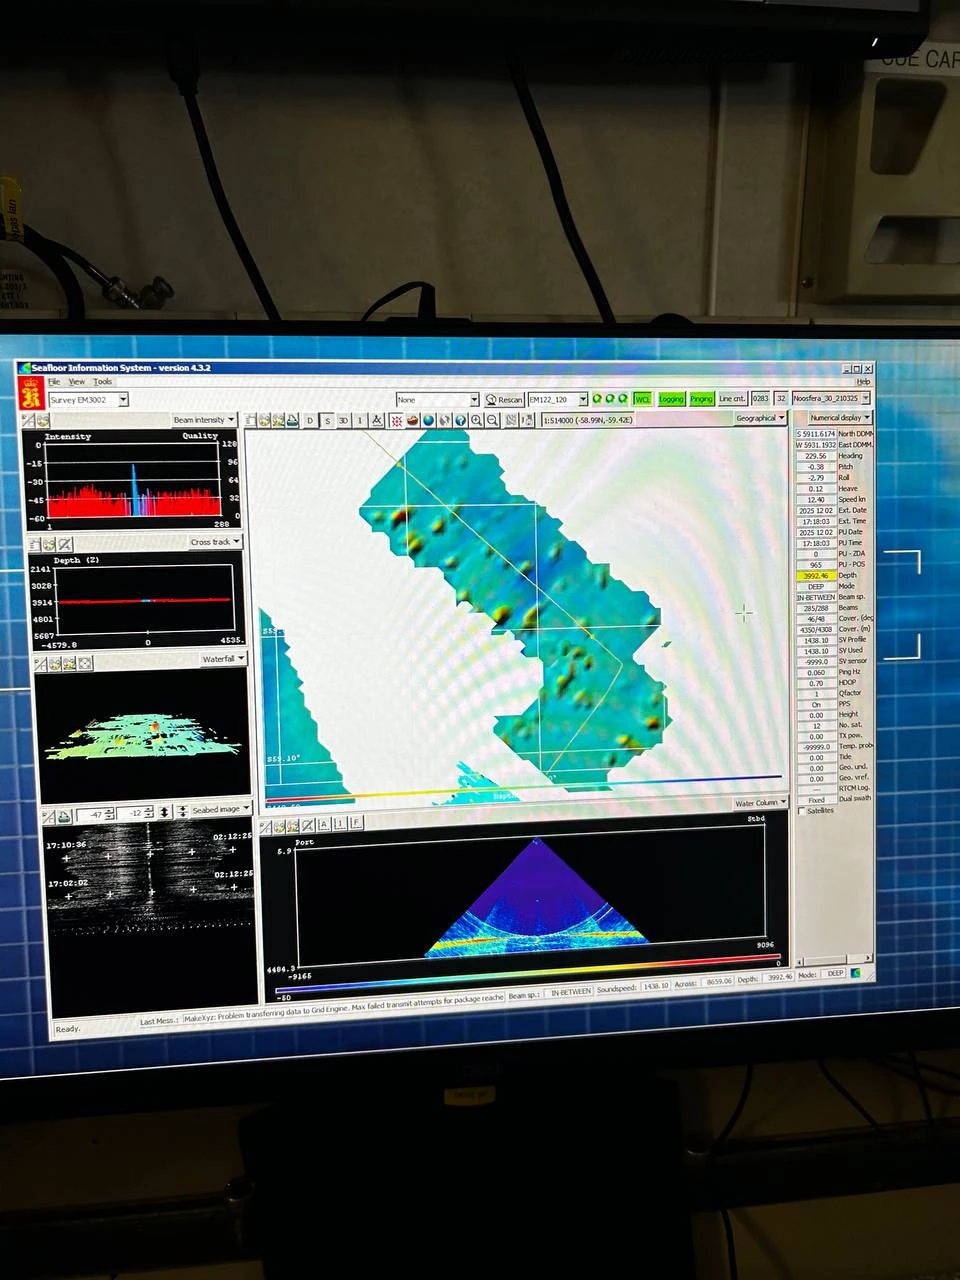Click the Line cnt. button

732,399
